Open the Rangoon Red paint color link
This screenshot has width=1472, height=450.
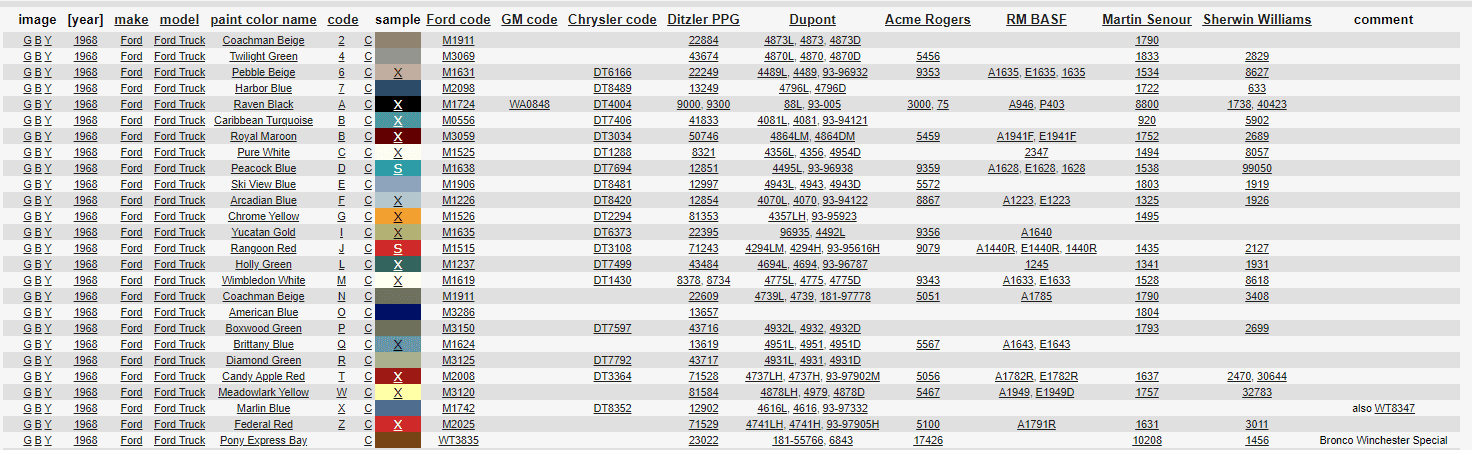tap(263, 249)
